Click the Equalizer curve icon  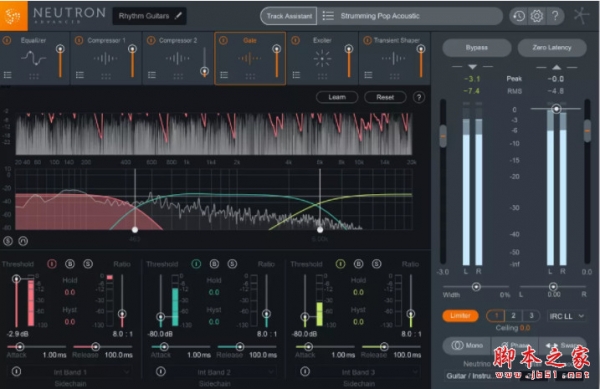tap(34, 59)
